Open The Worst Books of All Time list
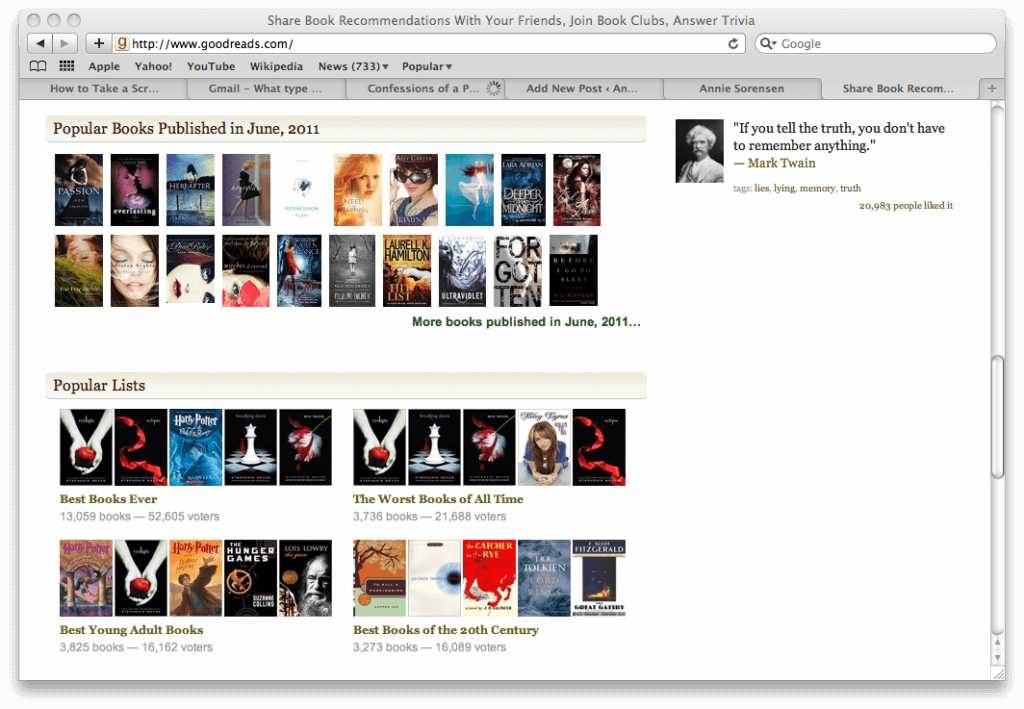Viewport: 1024px width, 709px height. click(438, 499)
